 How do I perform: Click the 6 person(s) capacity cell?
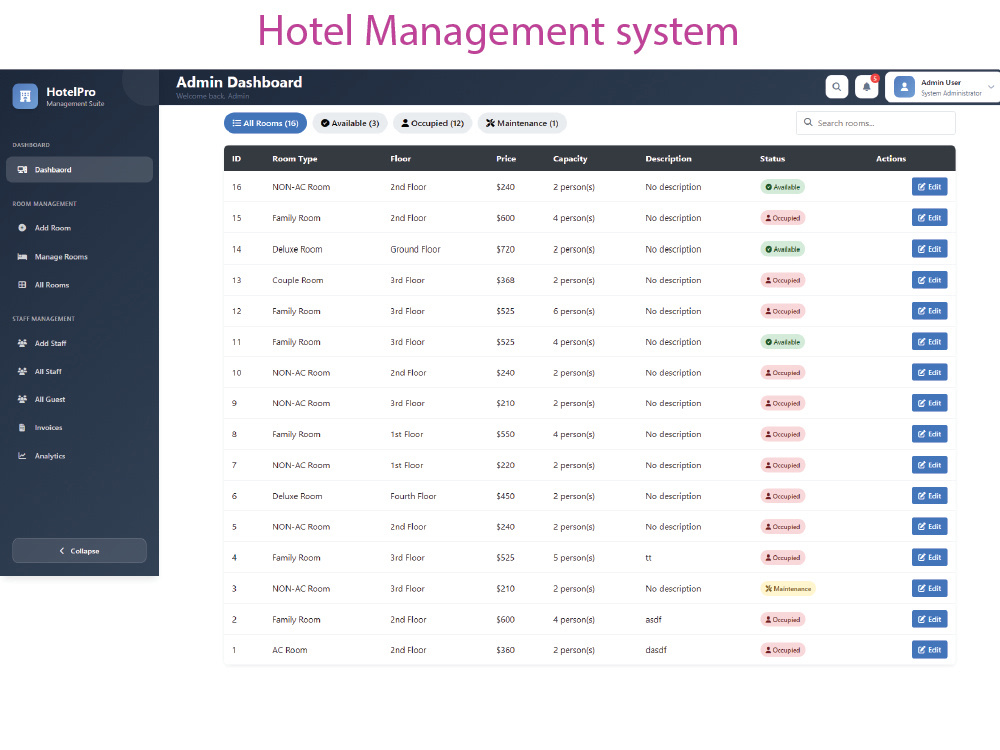574,311
